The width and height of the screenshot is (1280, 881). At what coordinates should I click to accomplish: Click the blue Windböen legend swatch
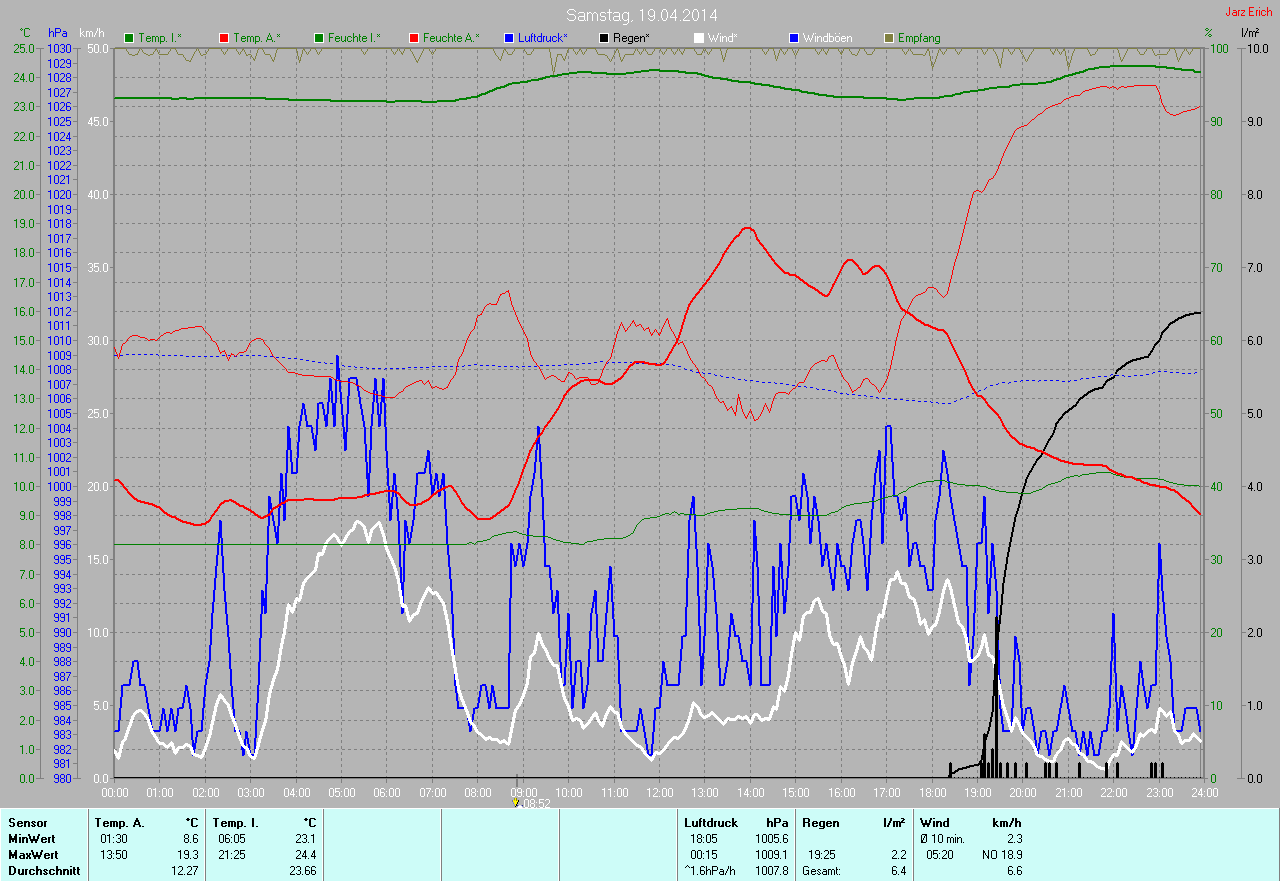click(x=794, y=38)
